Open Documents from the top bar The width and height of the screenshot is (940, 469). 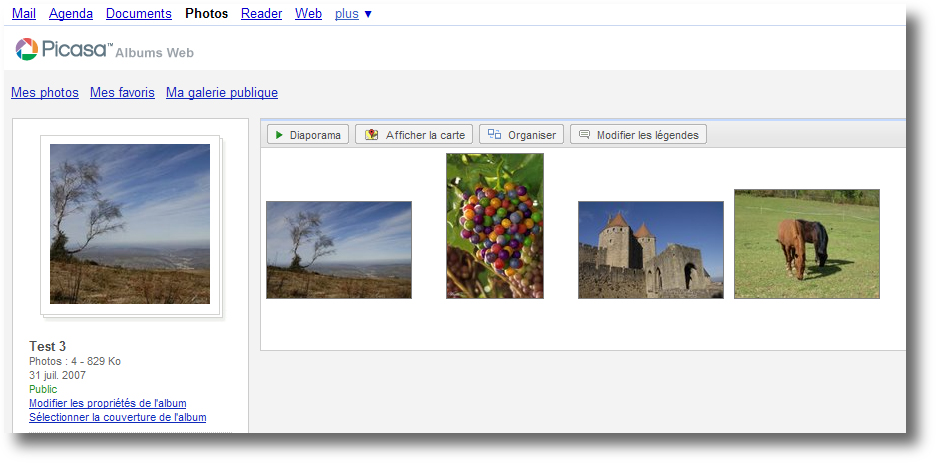pyautogui.click(x=139, y=14)
